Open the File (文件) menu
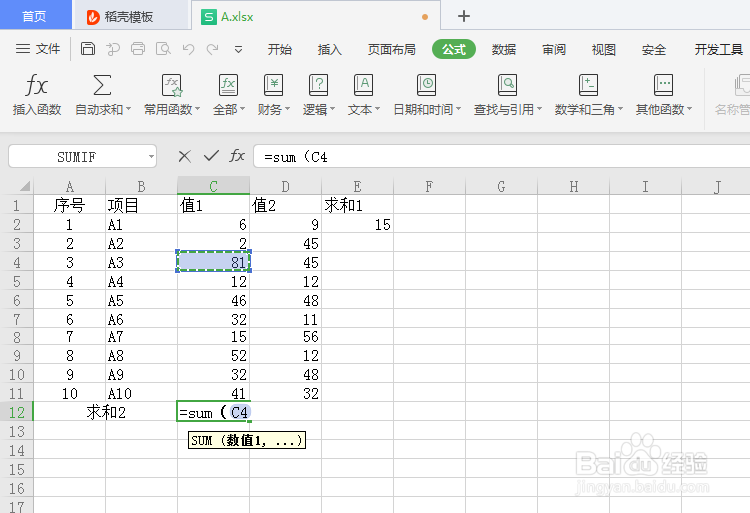750x513 pixels. (x=38, y=49)
